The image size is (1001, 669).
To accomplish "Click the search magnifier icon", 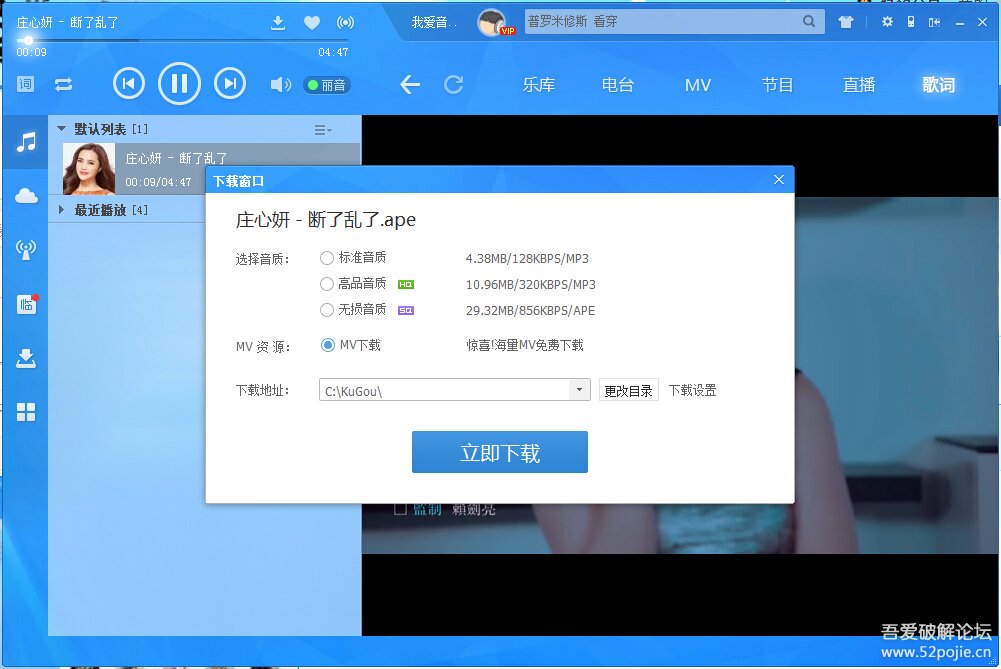I will (809, 22).
